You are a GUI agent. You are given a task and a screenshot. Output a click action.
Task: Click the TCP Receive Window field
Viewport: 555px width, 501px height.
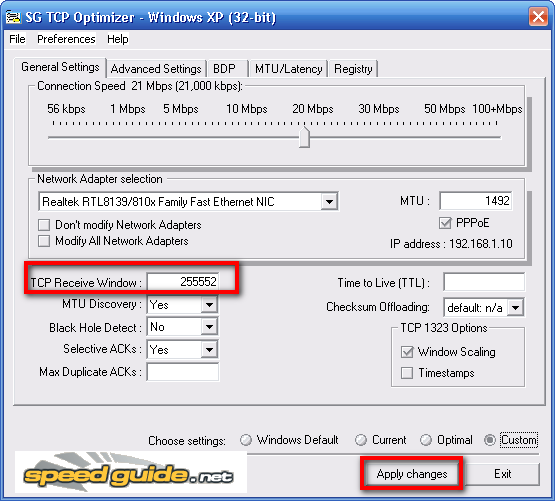pos(183,282)
